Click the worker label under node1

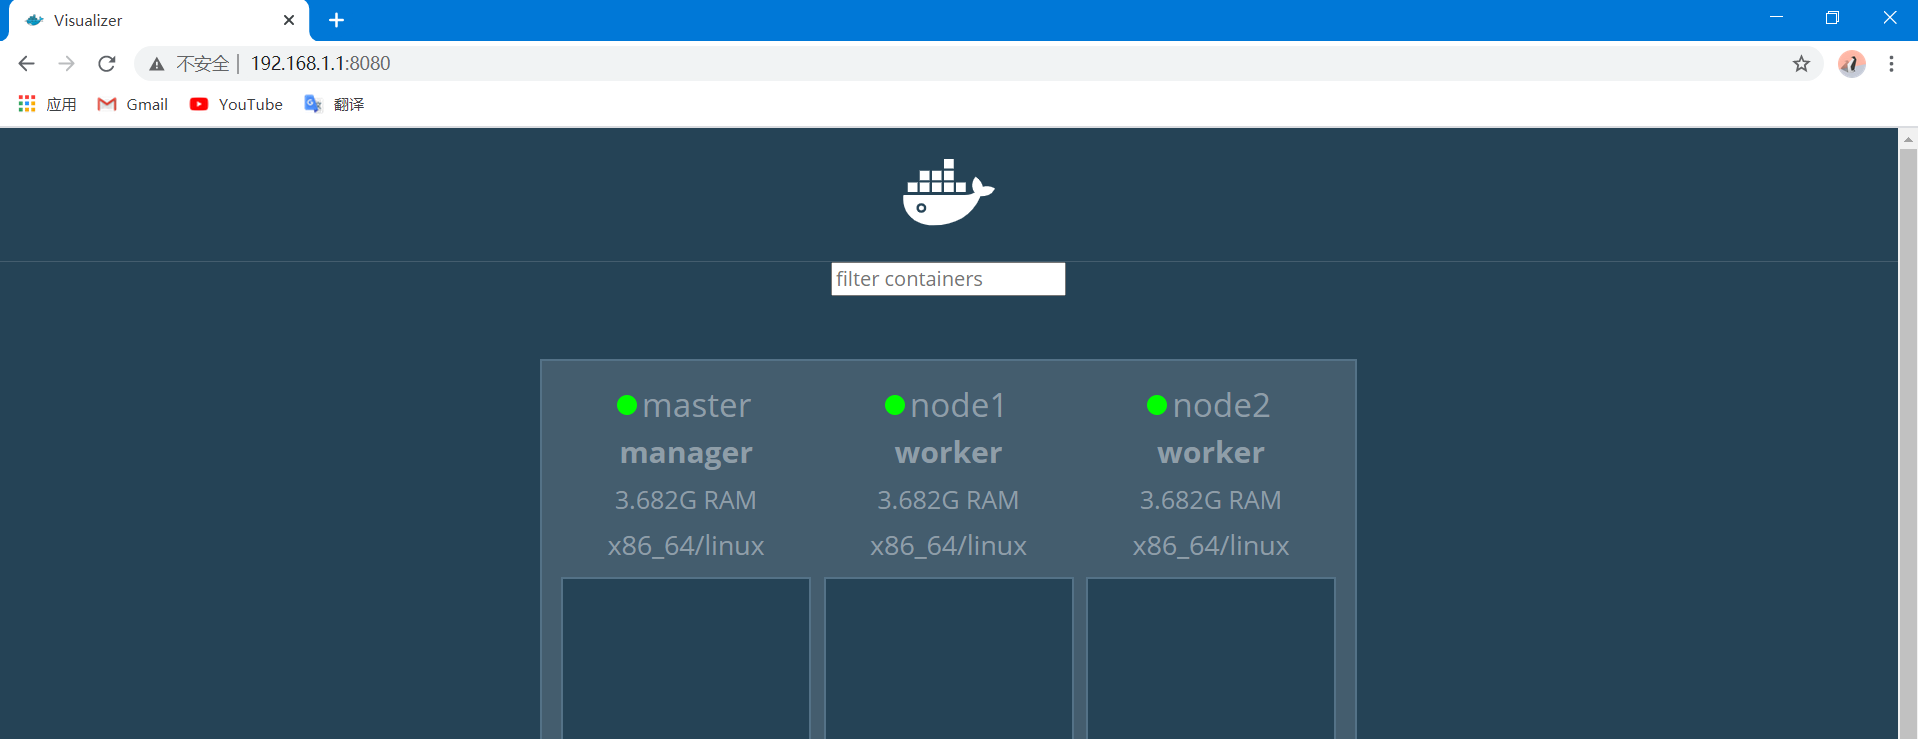pyautogui.click(x=948, y=453)
